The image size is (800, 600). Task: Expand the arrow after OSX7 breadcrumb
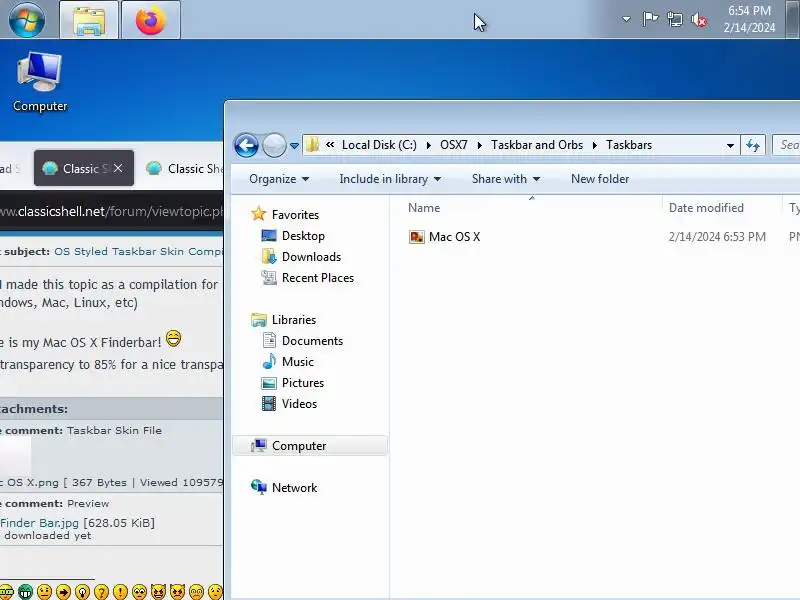(x=480, y=145)
